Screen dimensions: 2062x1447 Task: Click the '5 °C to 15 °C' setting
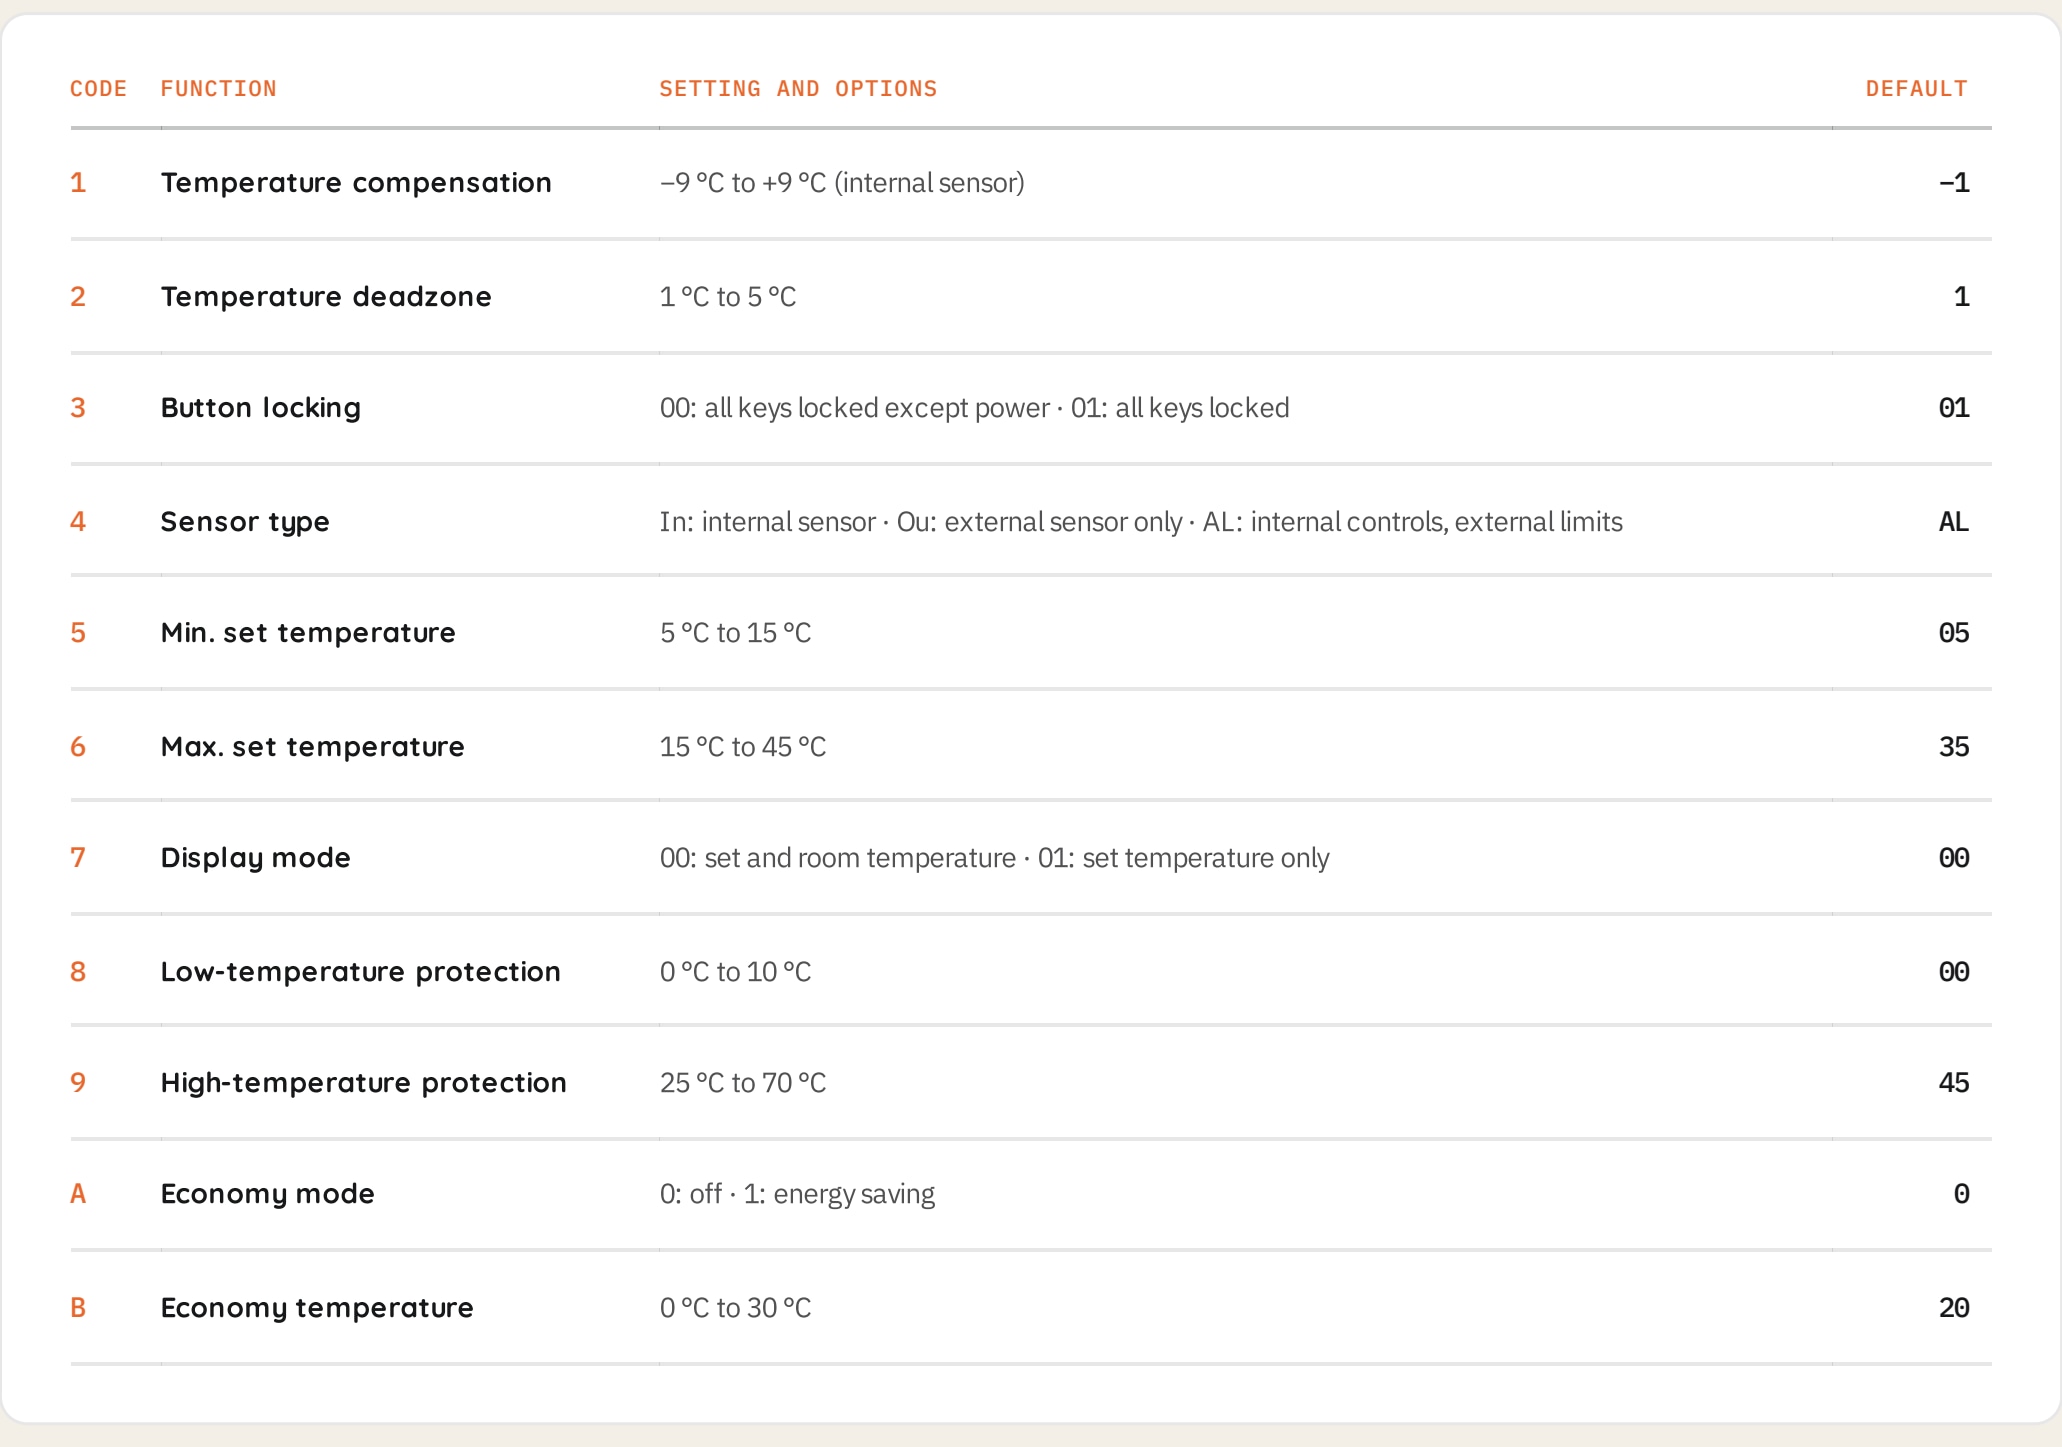[x=735, y=633]
